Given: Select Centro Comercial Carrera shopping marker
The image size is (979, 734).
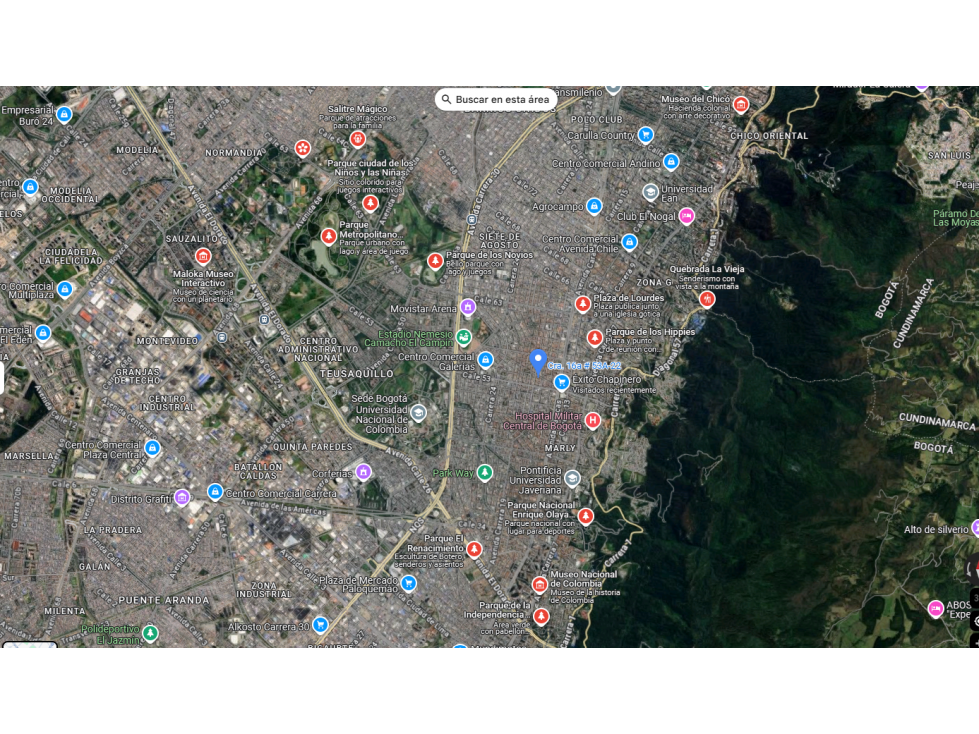Looking at the screenshot, I should 215,492.
